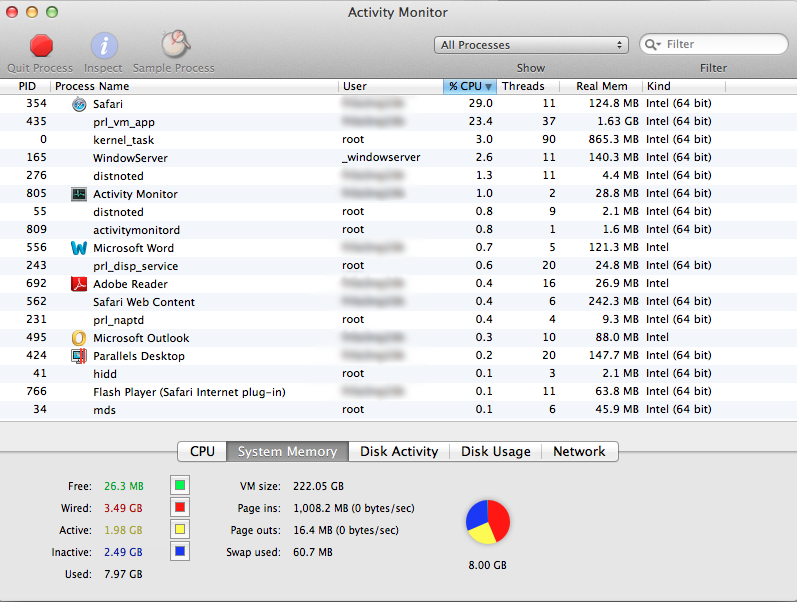797x602 pixels.
Task: Click the 1.63 GB real memory value
Action: click(x=617, y=122)
